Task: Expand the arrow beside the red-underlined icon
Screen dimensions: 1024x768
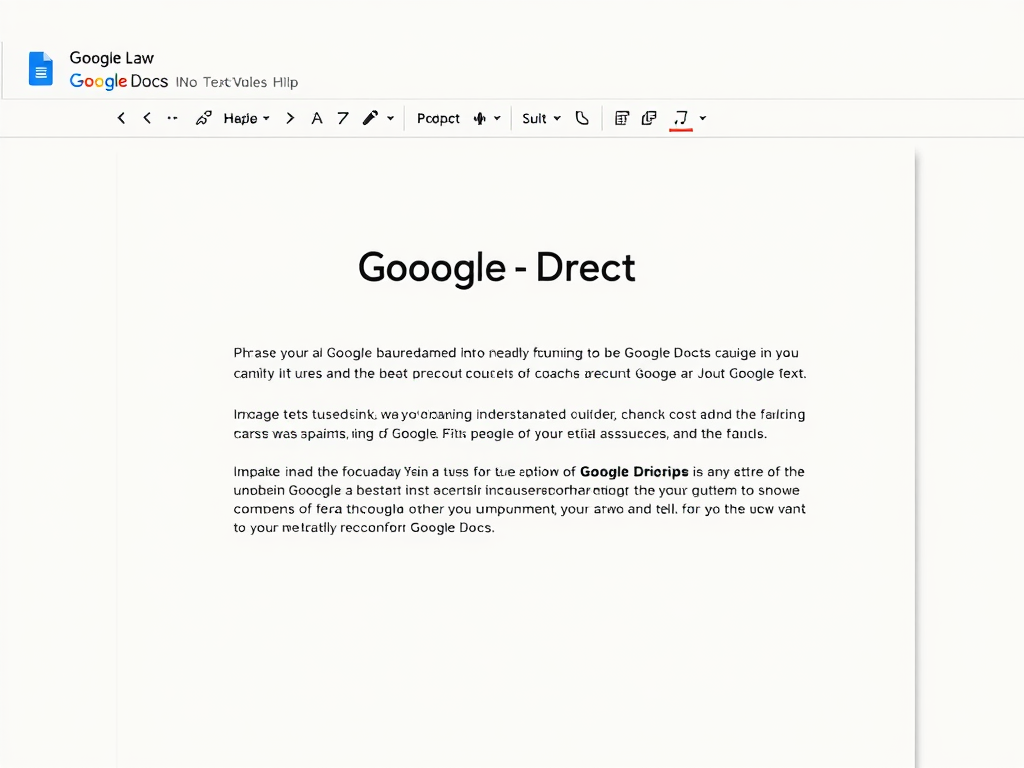Action: point(703,118)
